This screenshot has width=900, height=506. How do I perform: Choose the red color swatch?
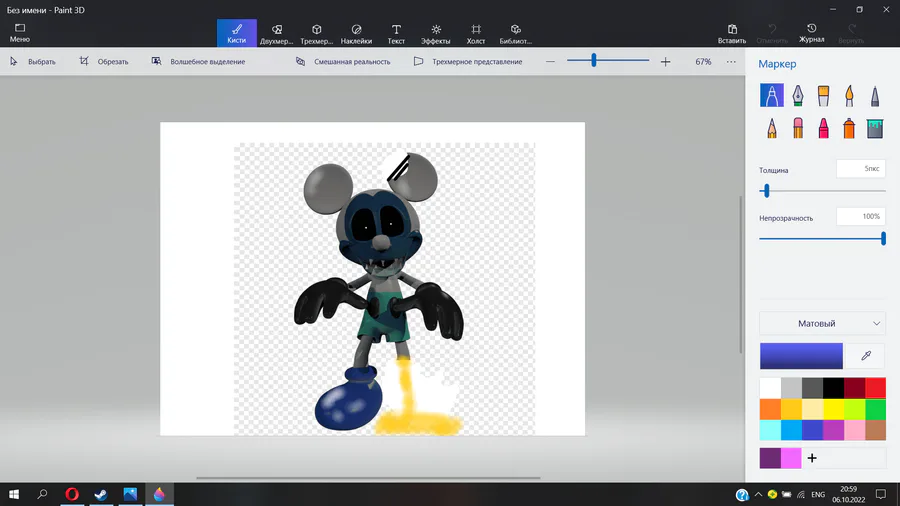click(x=875, y=388)
